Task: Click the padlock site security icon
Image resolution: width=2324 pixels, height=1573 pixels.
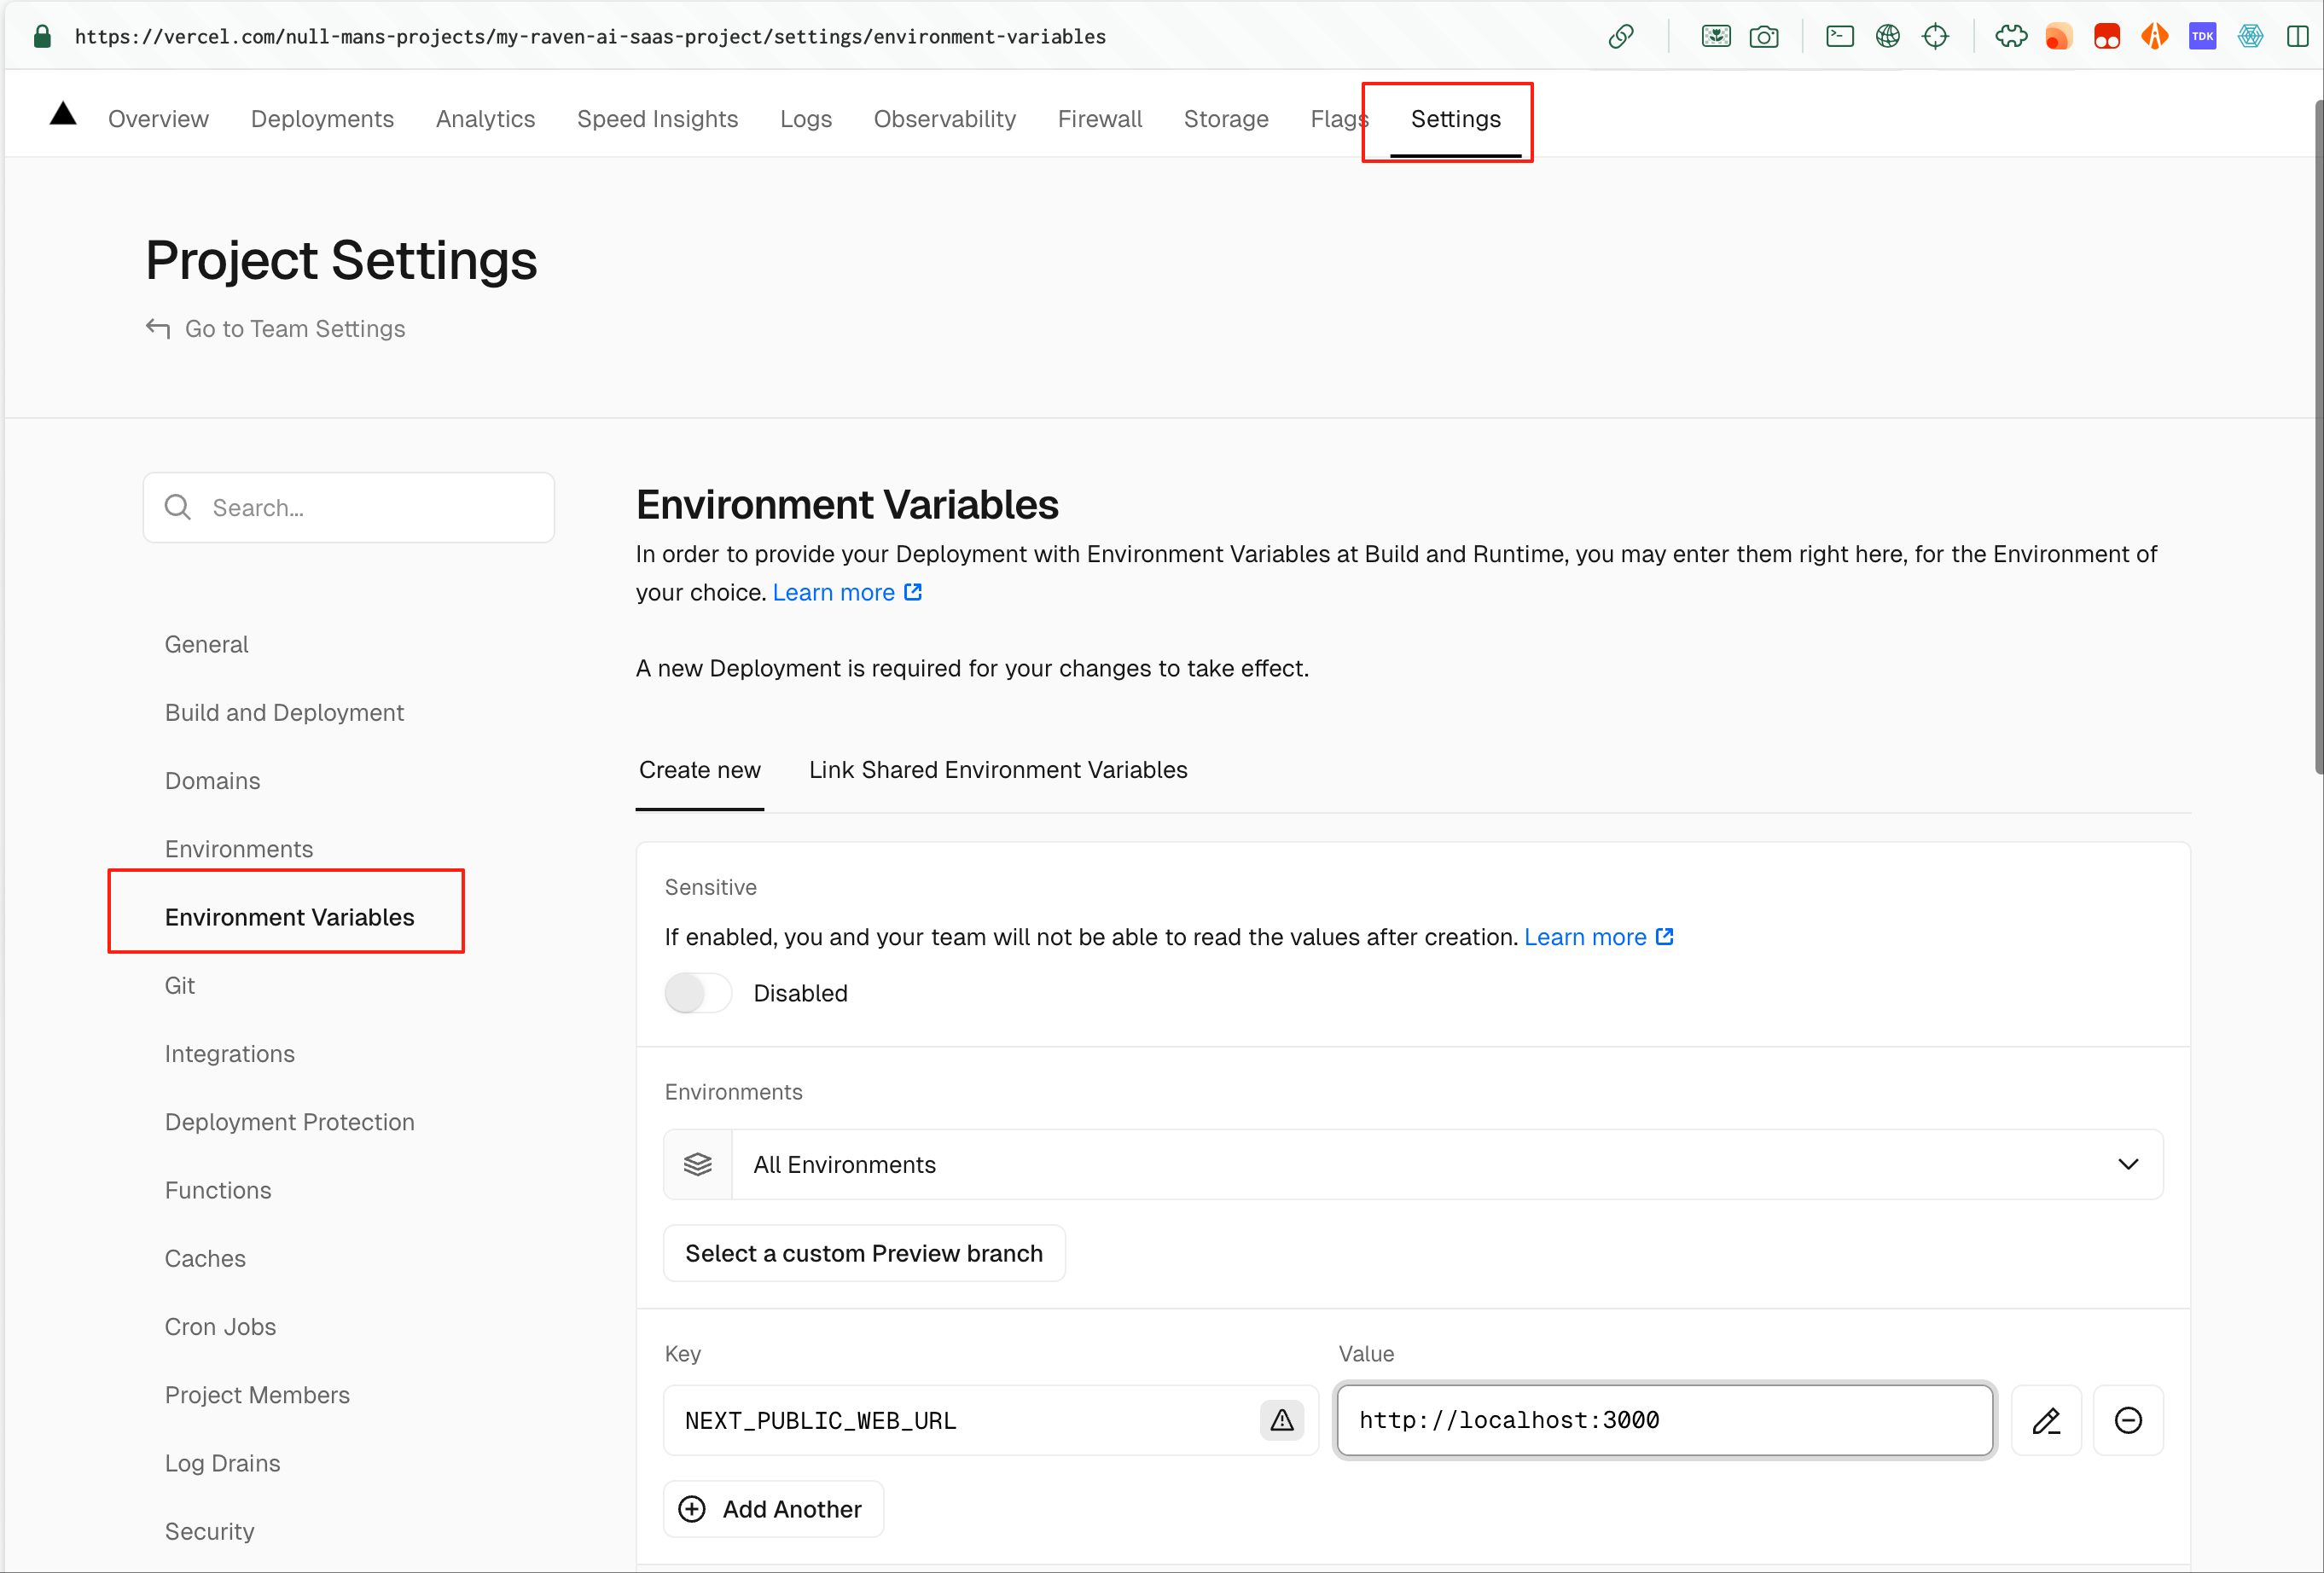Action: (42, 37)
